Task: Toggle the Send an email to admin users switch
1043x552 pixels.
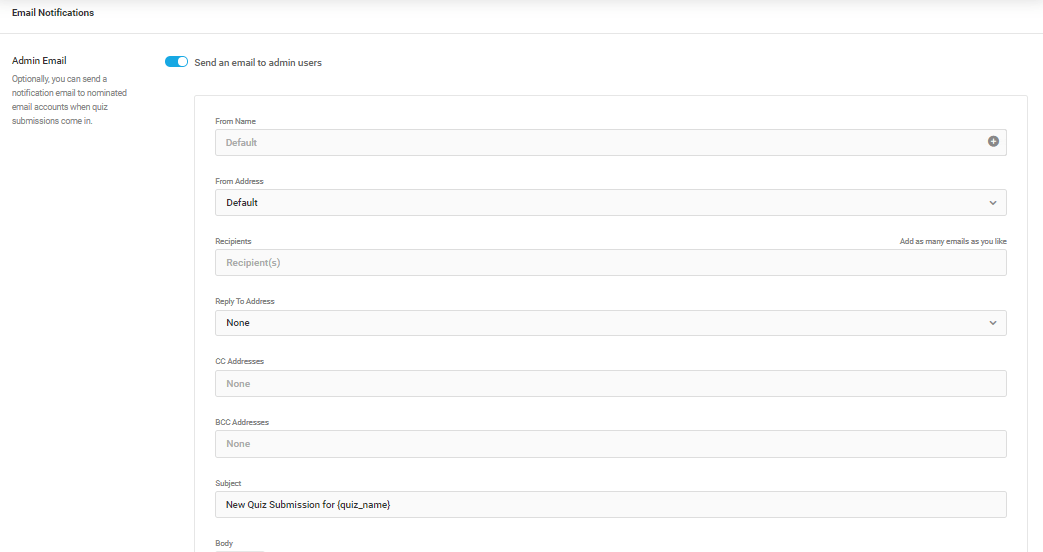Action: click(176, 62)
